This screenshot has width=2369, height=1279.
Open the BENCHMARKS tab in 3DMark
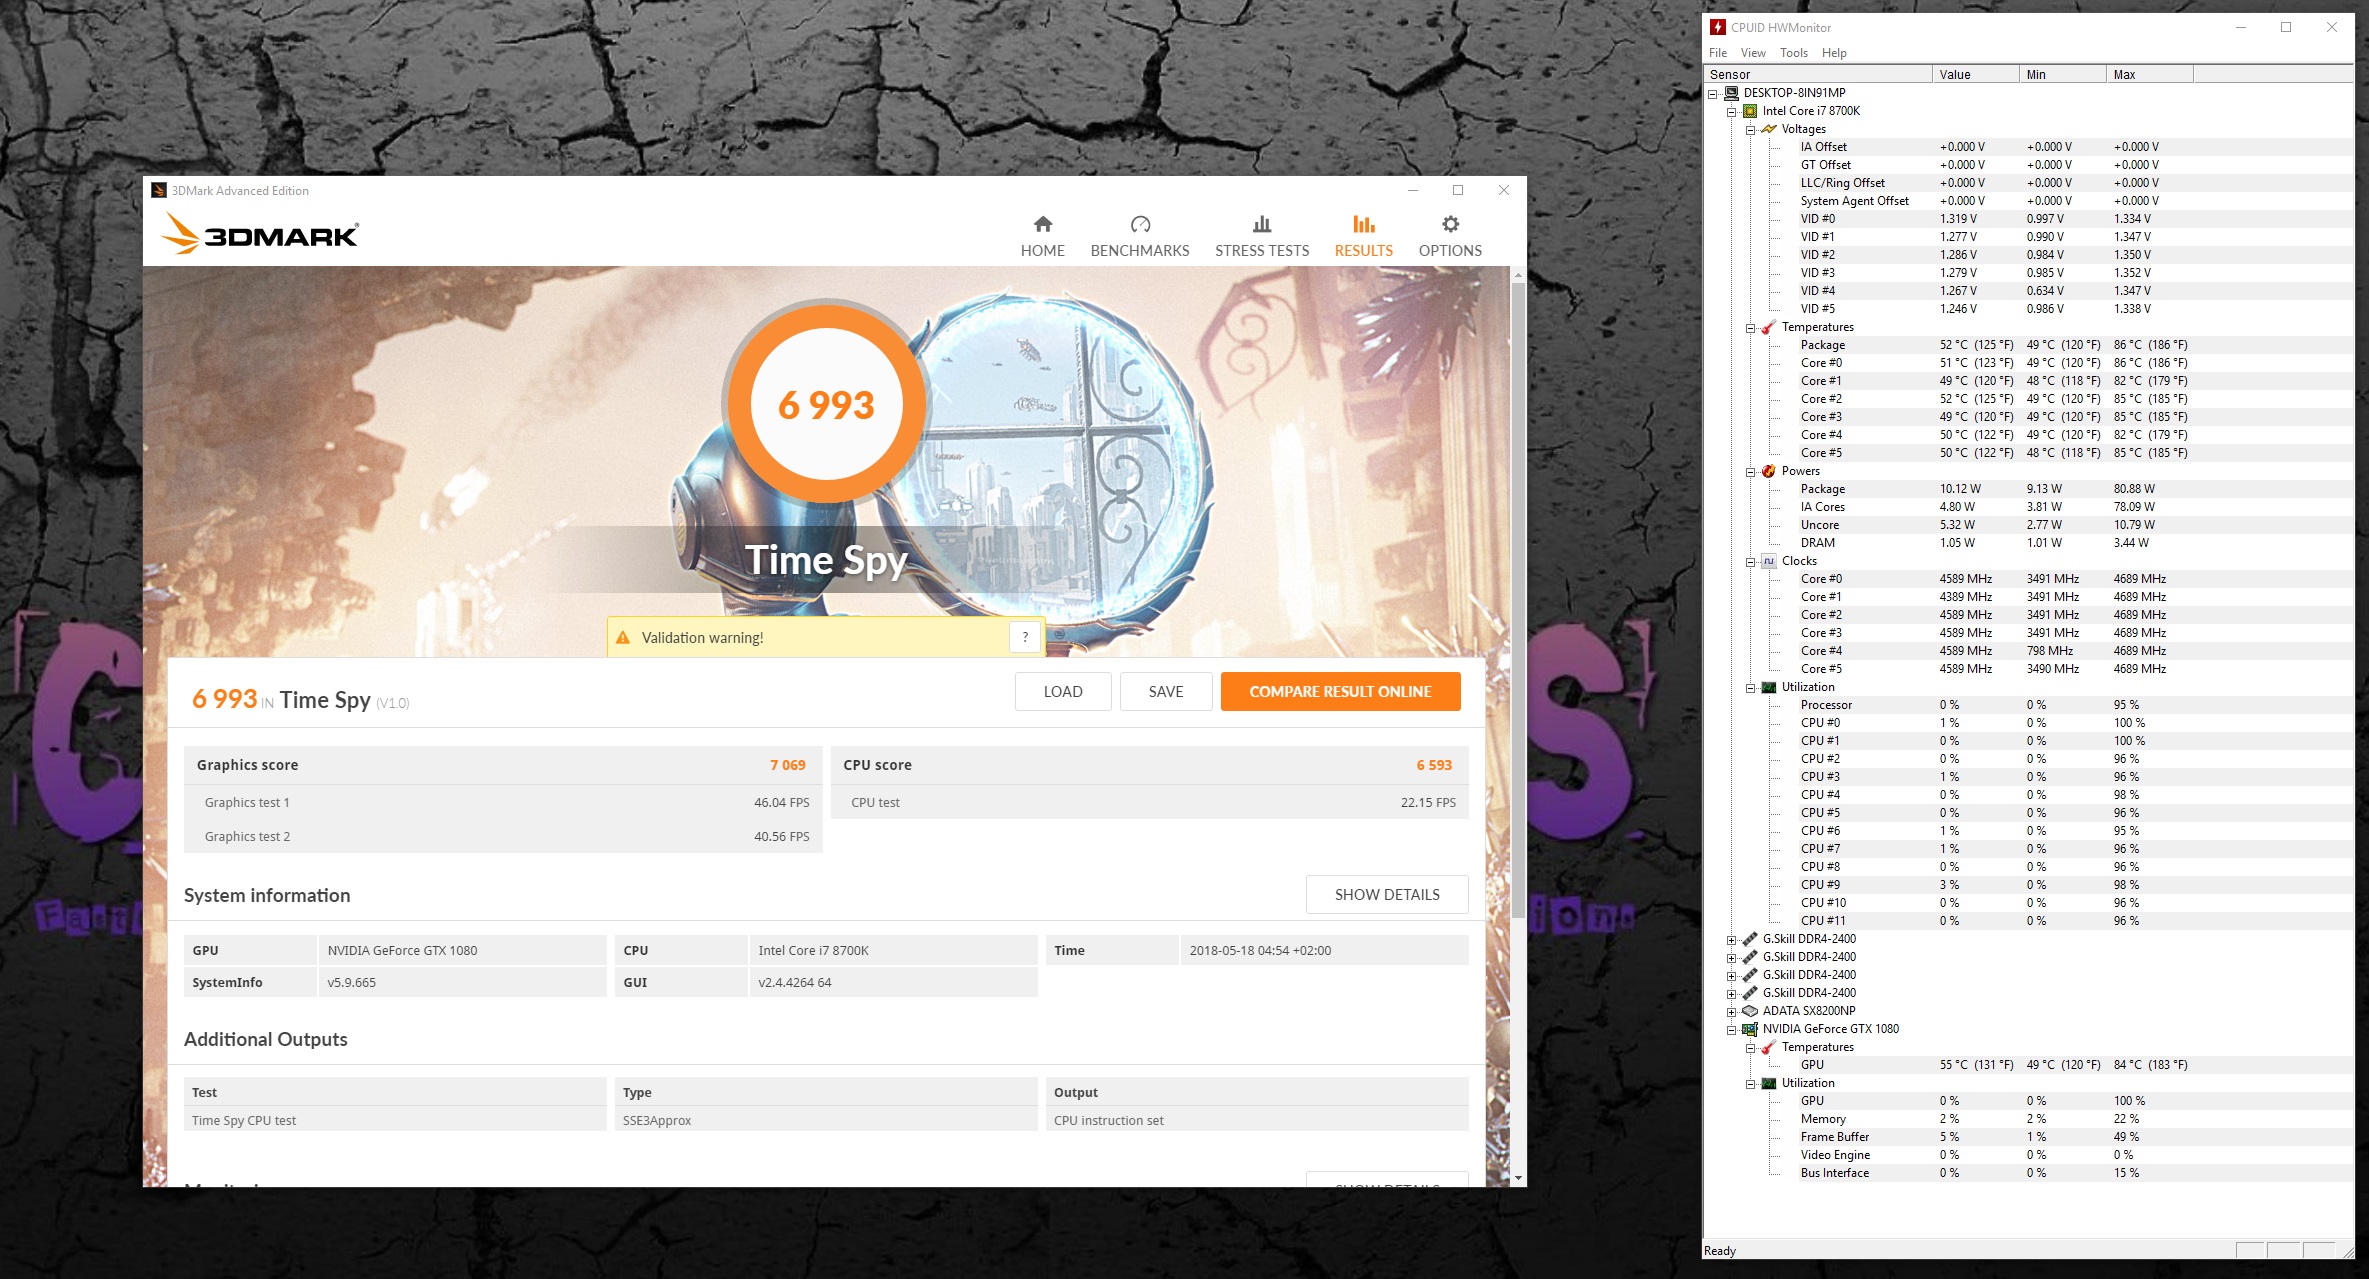click(x=1139, y=237)
